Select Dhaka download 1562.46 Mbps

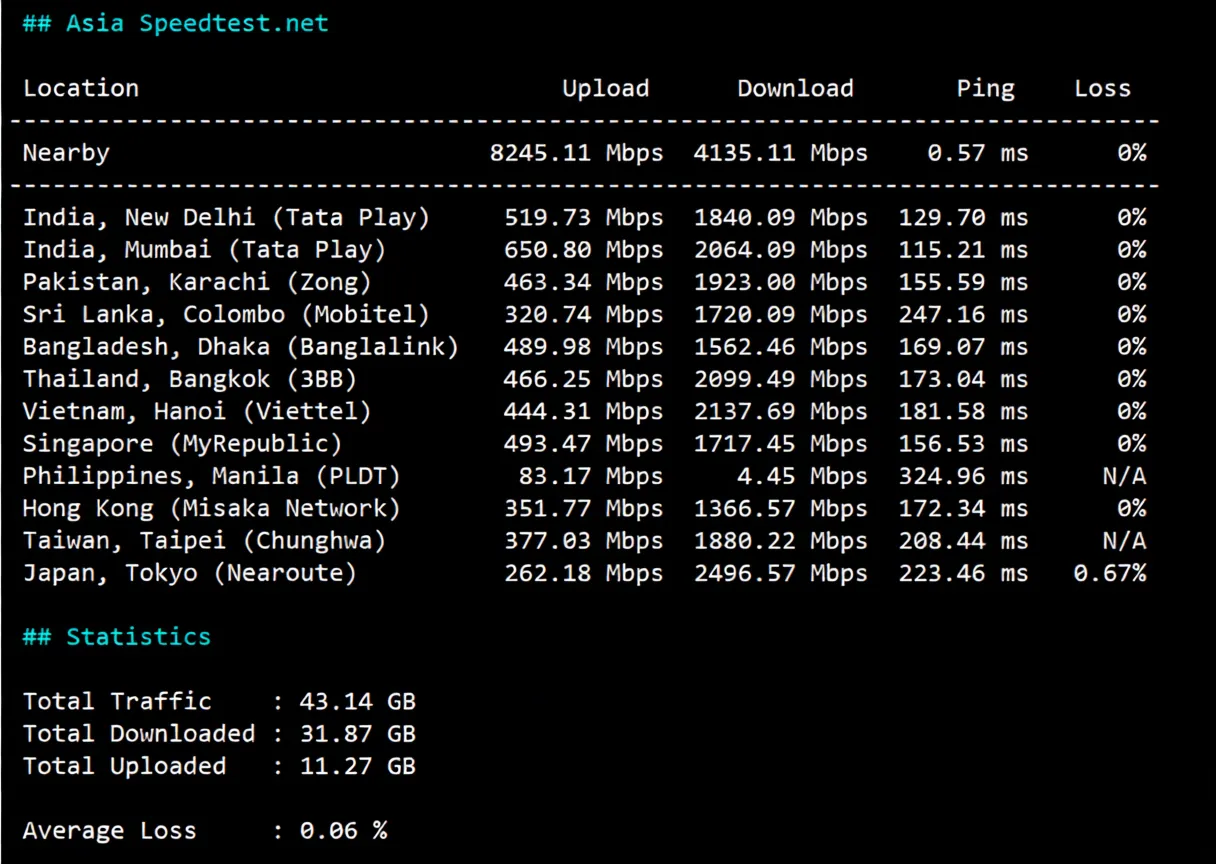781,347
